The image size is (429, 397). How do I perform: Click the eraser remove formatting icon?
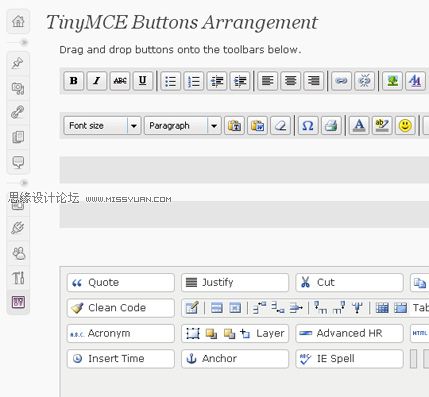pos(281,126)
